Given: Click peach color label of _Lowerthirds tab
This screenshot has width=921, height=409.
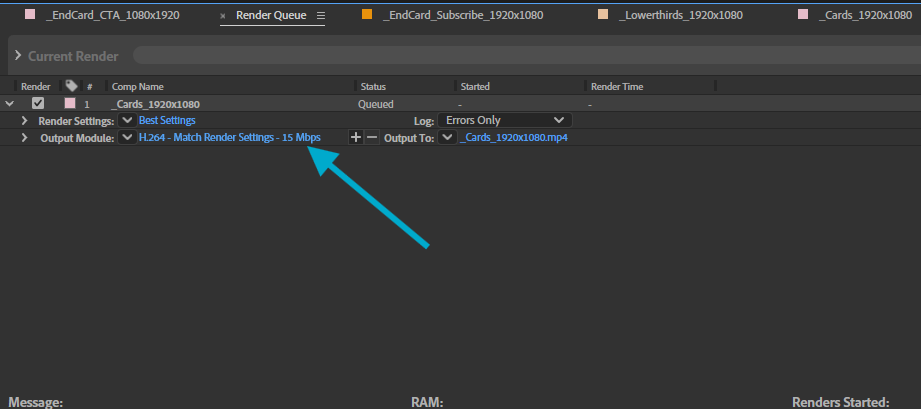Looking at the screenshot, I should pos(603,15).
